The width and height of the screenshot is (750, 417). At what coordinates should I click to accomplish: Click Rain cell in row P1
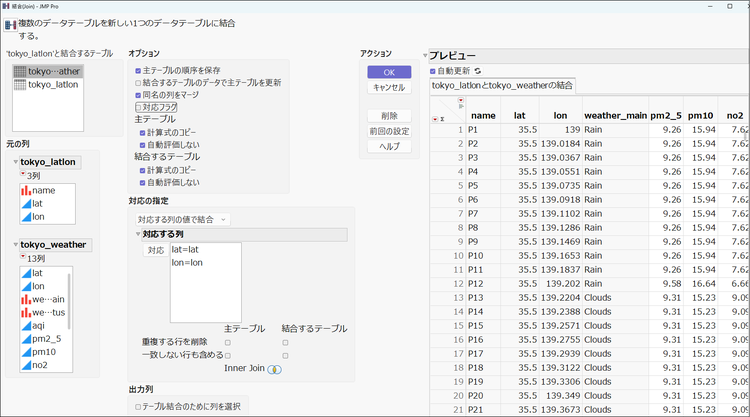[x=616, y=130]
